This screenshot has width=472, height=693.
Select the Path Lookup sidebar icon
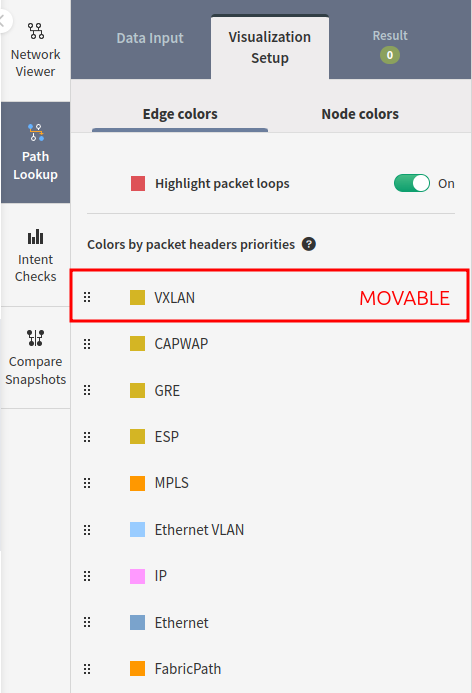36,132
